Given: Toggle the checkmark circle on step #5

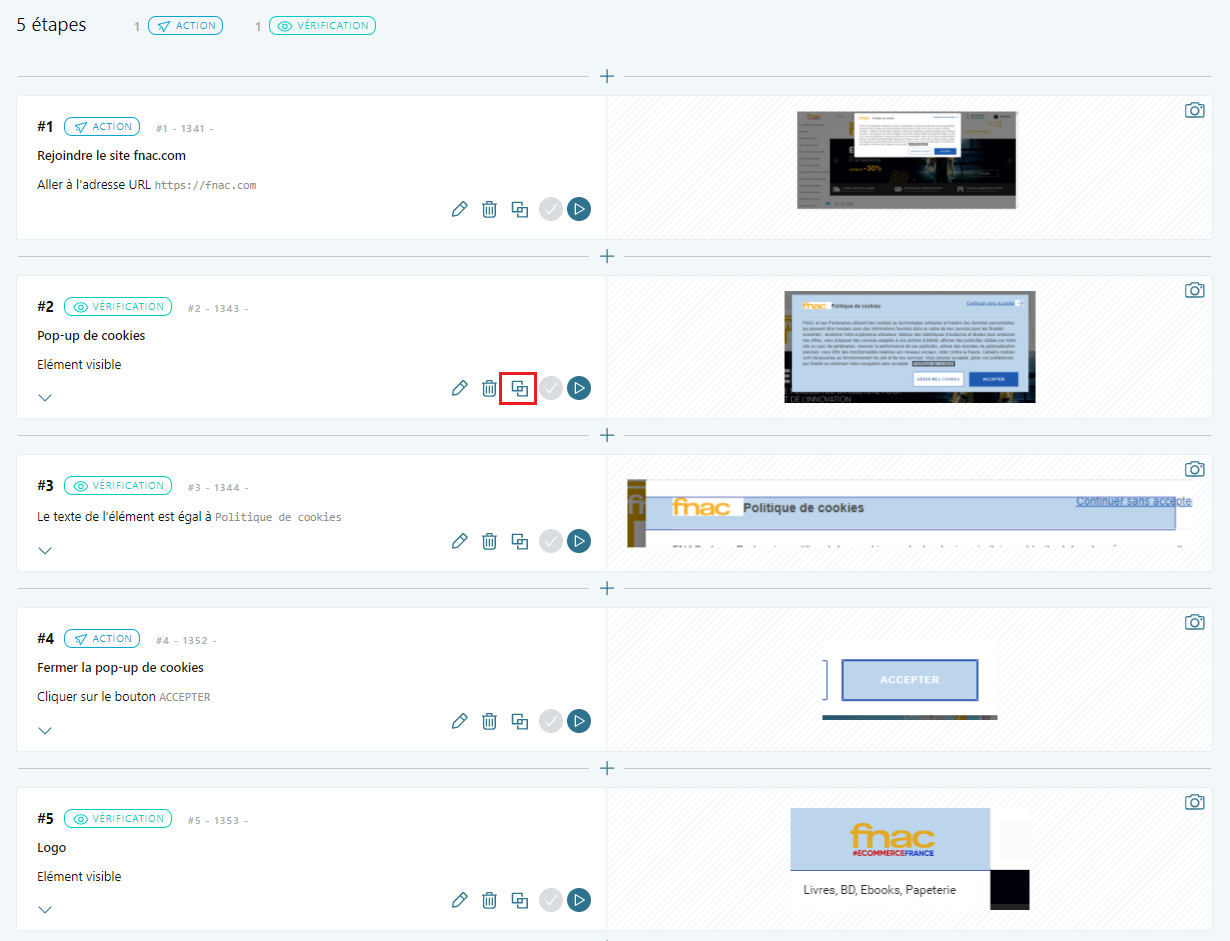Looking at the screenshot, I should pos(550,900).
